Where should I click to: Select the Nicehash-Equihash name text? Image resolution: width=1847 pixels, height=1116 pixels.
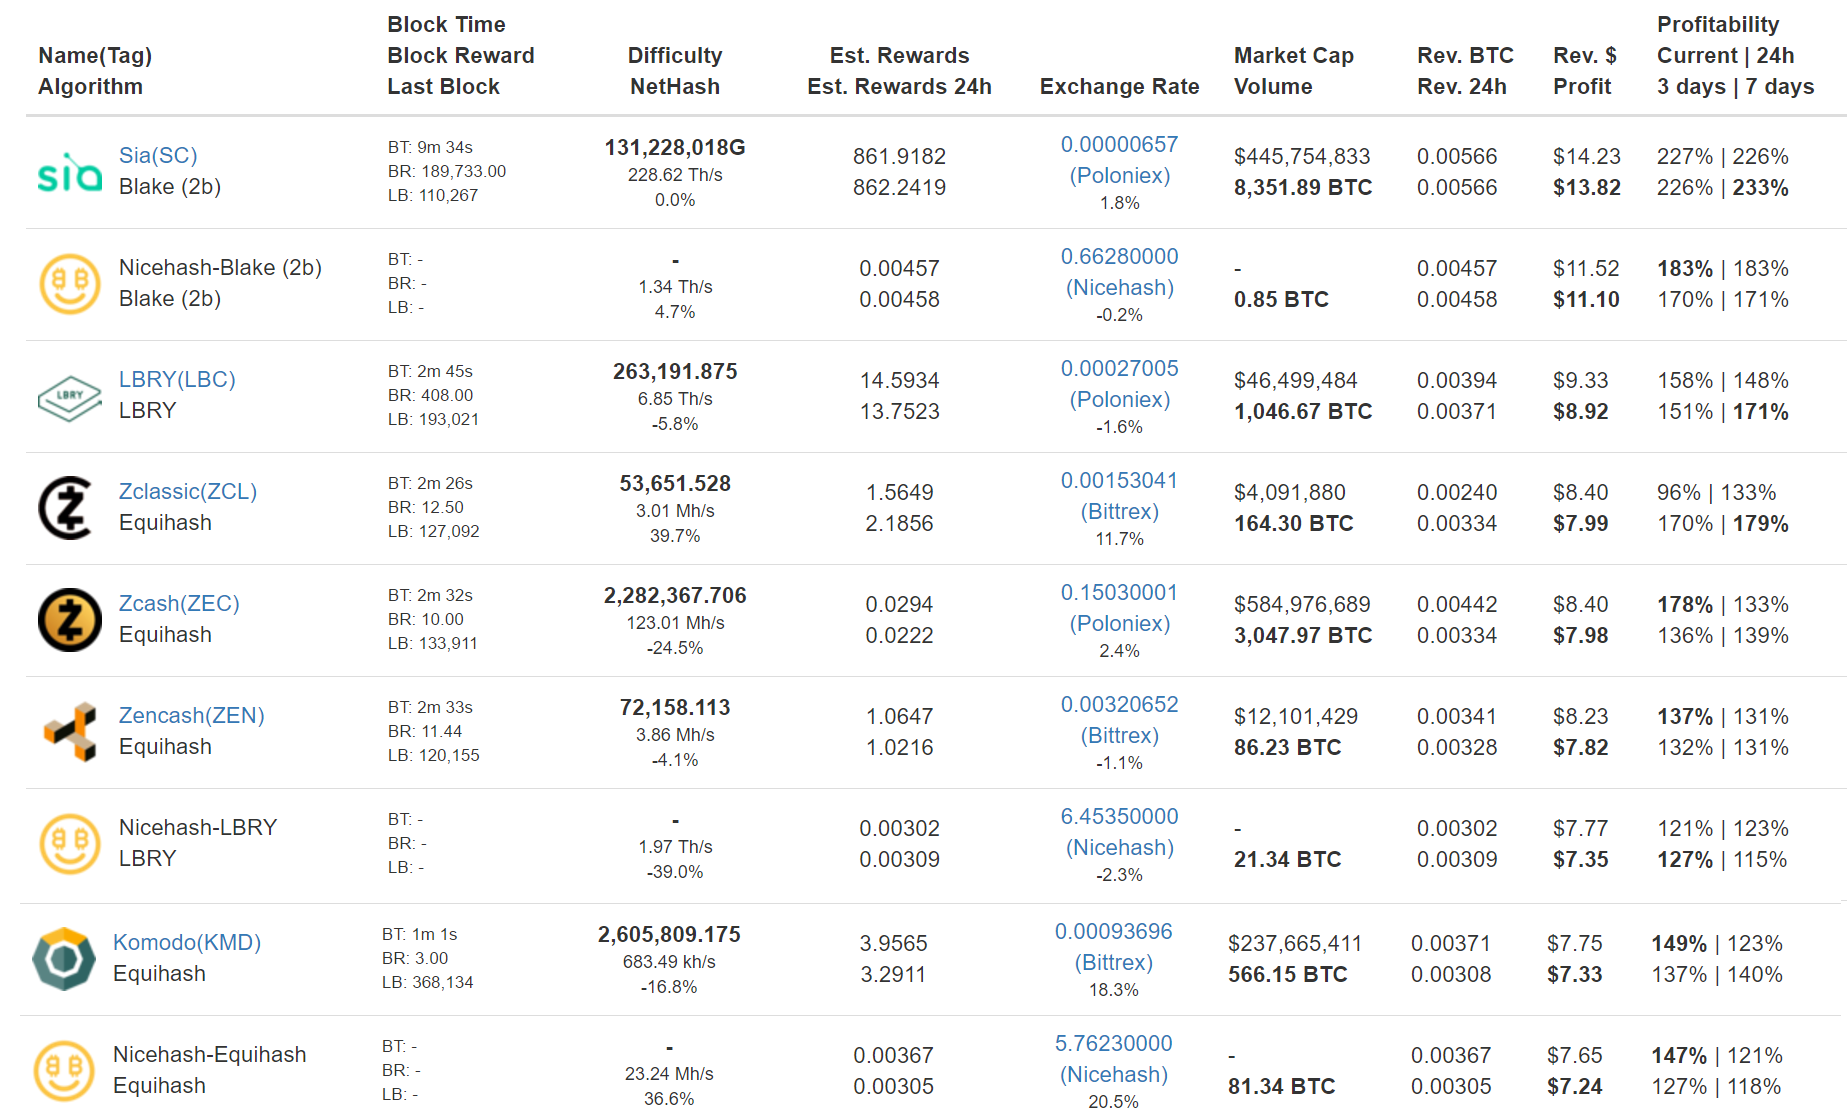[210, 1055]
